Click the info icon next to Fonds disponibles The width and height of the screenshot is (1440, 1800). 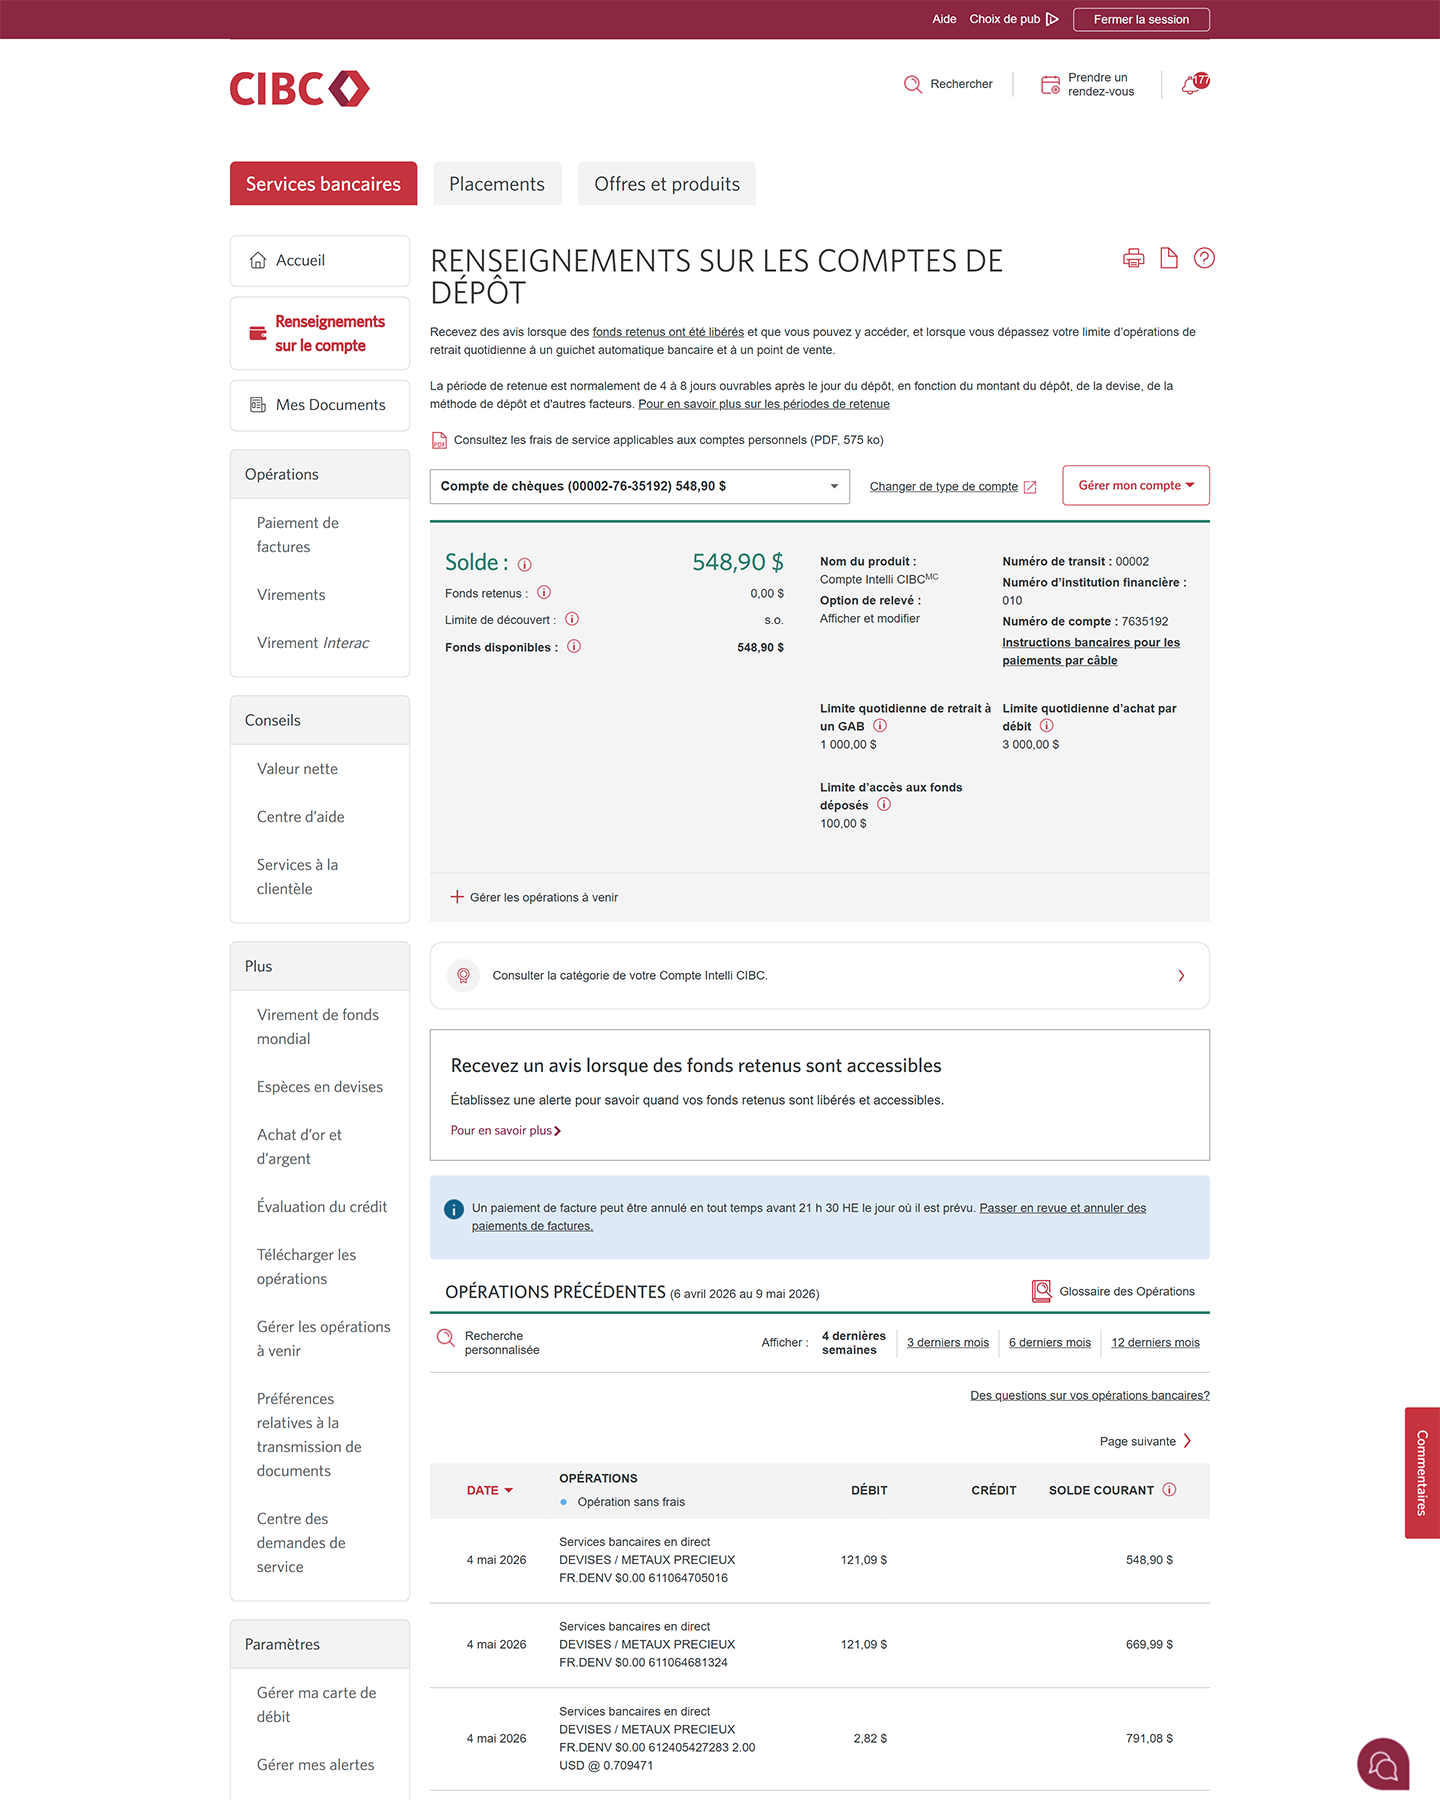(x=574, y=647)
